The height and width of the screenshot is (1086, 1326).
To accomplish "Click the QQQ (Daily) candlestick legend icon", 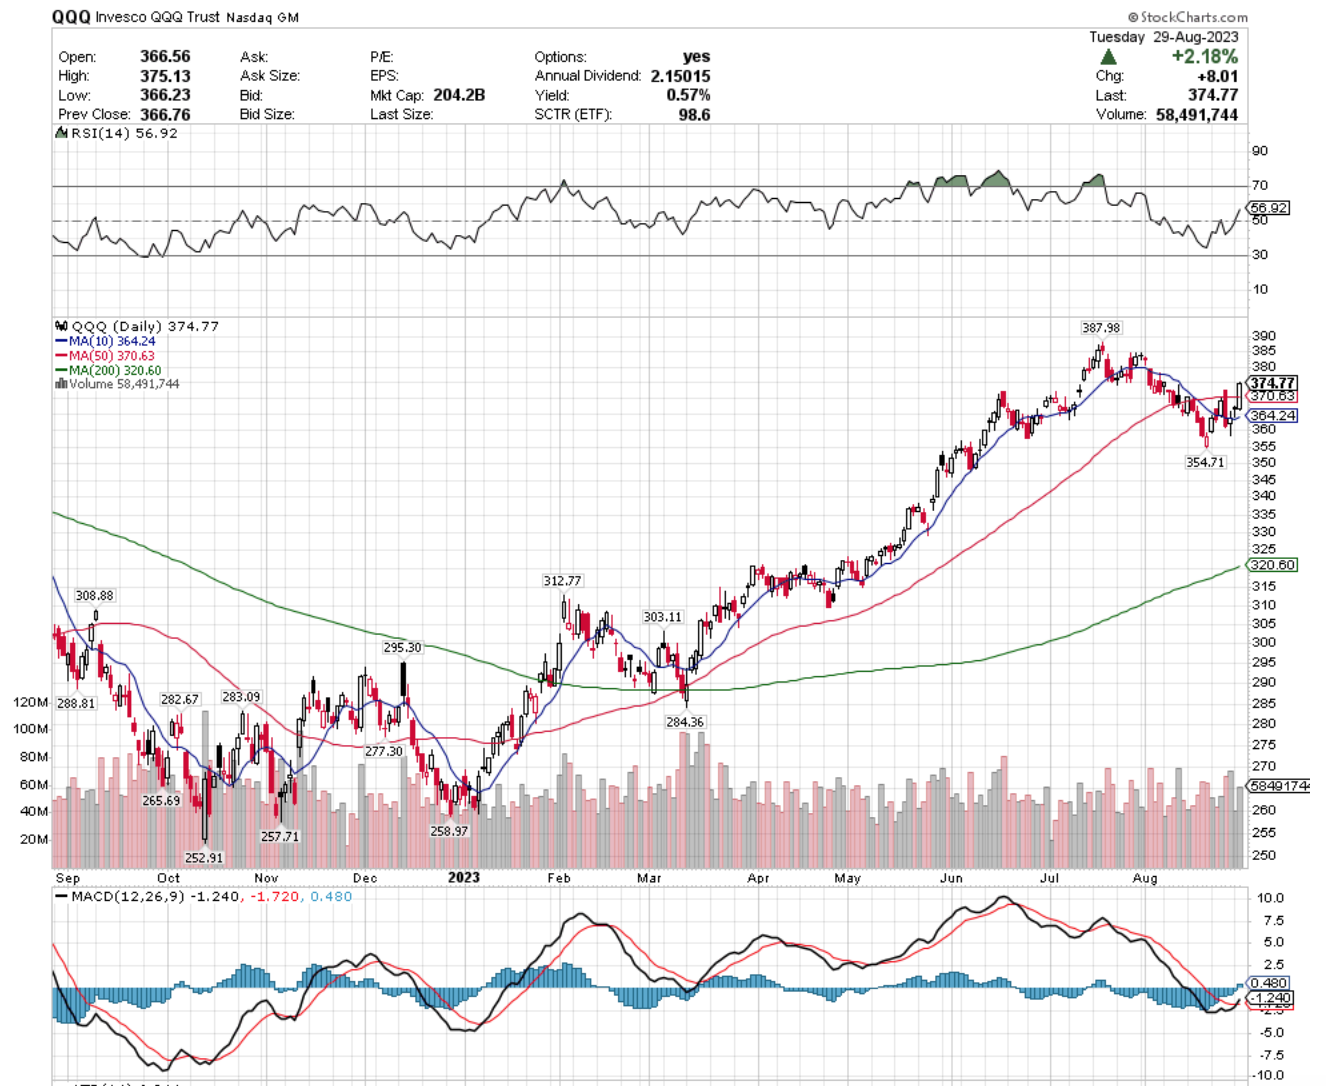I will (61, 326).
